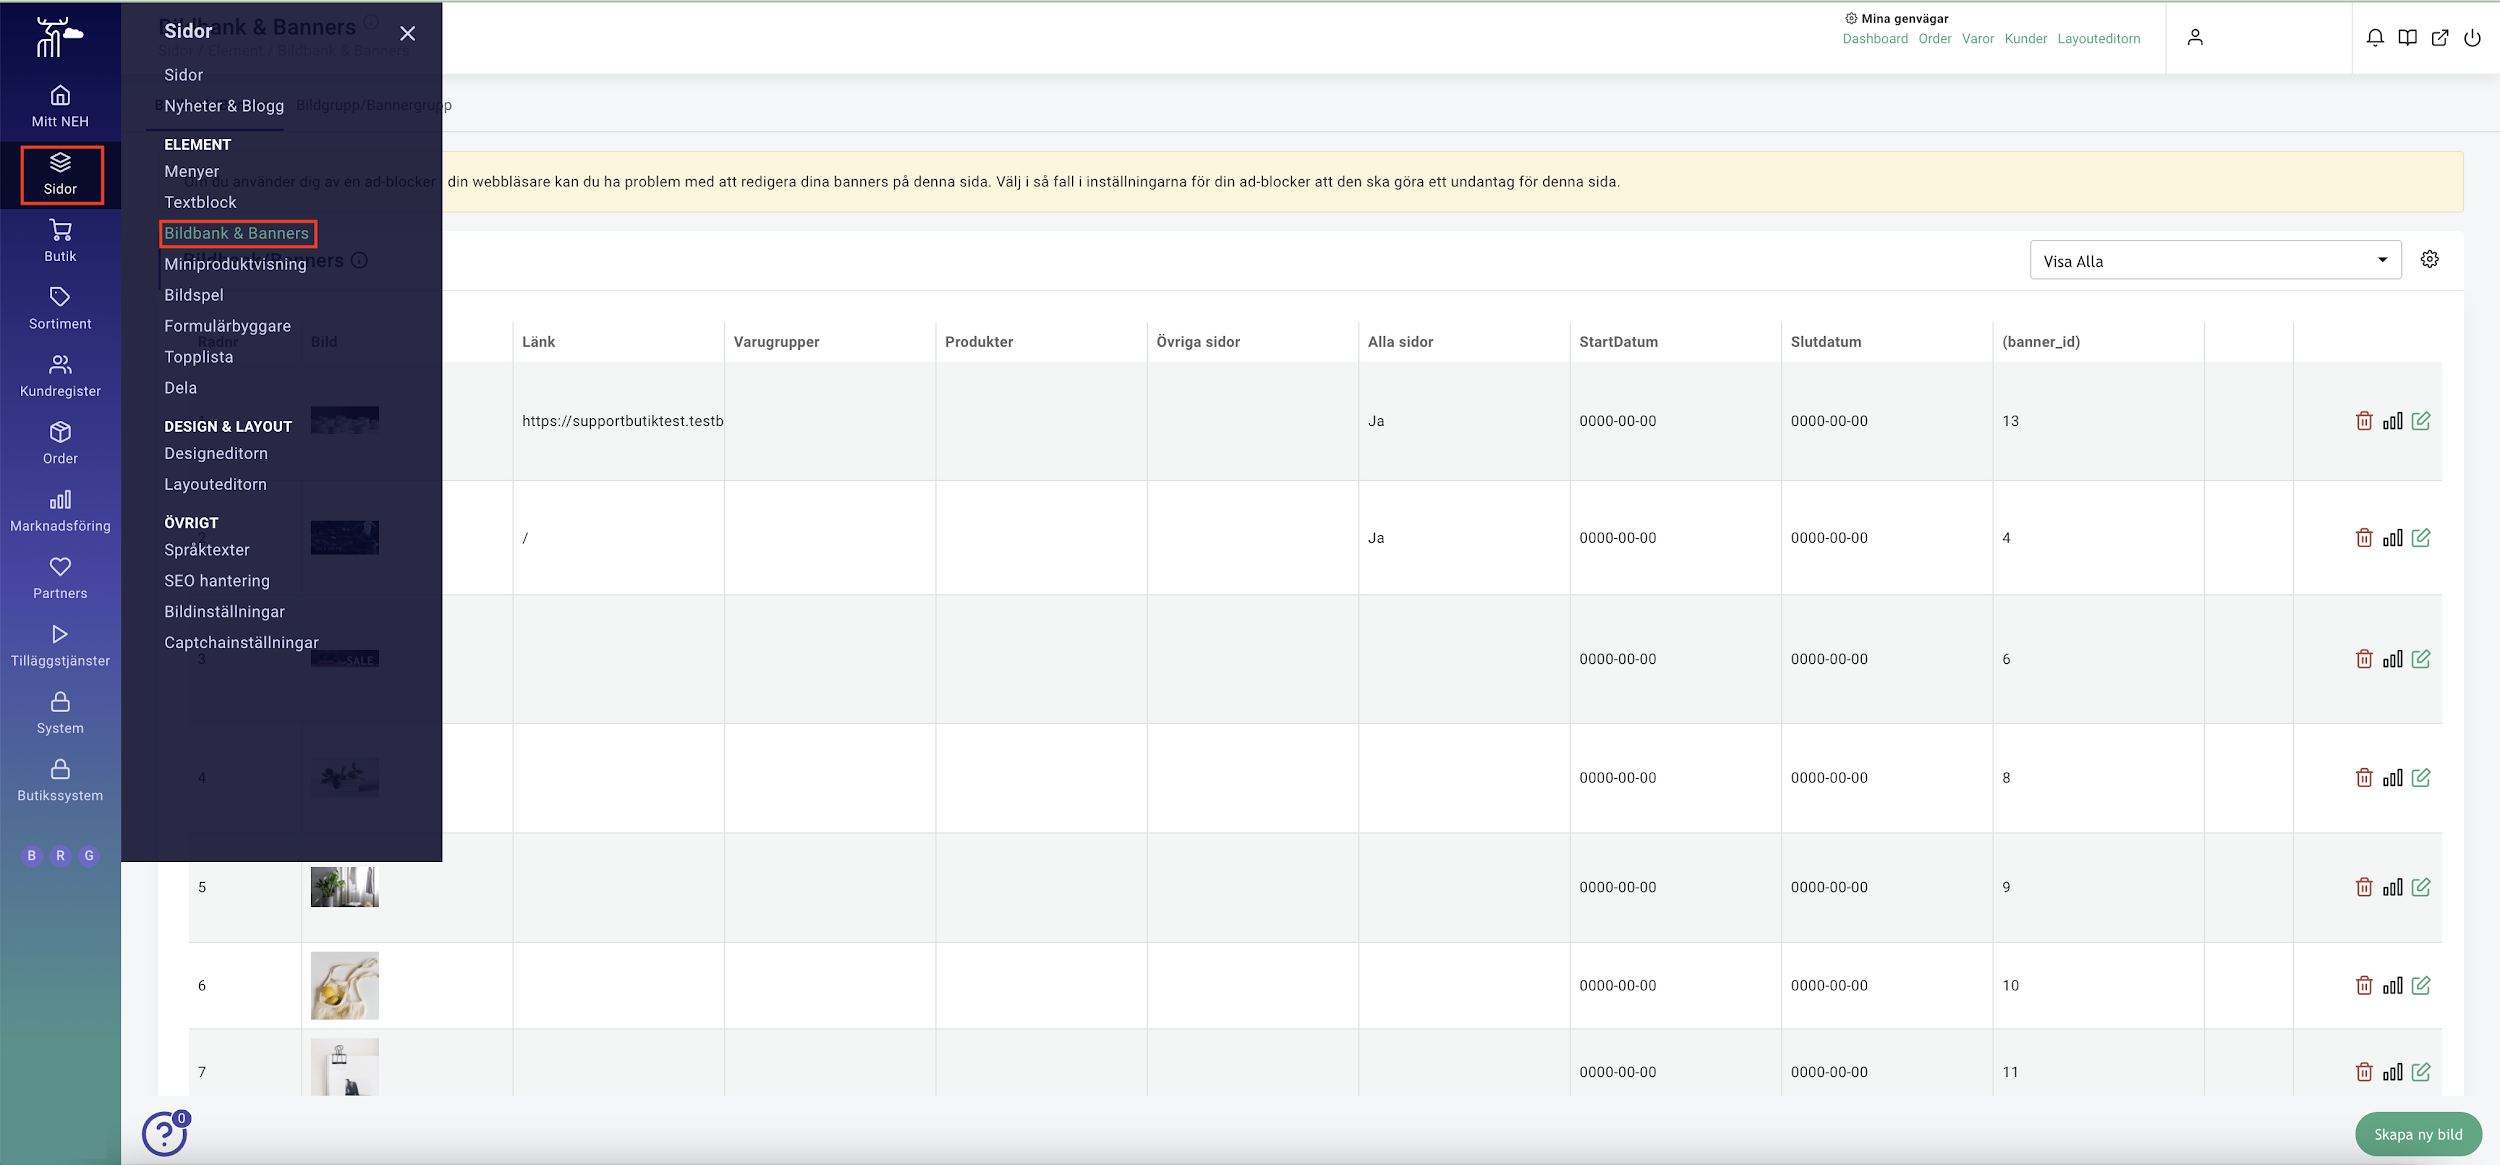The height and width of the screenshot is (1165, 2500).
Task: Show statistics for banner id 4
Action: point(2392,538)
